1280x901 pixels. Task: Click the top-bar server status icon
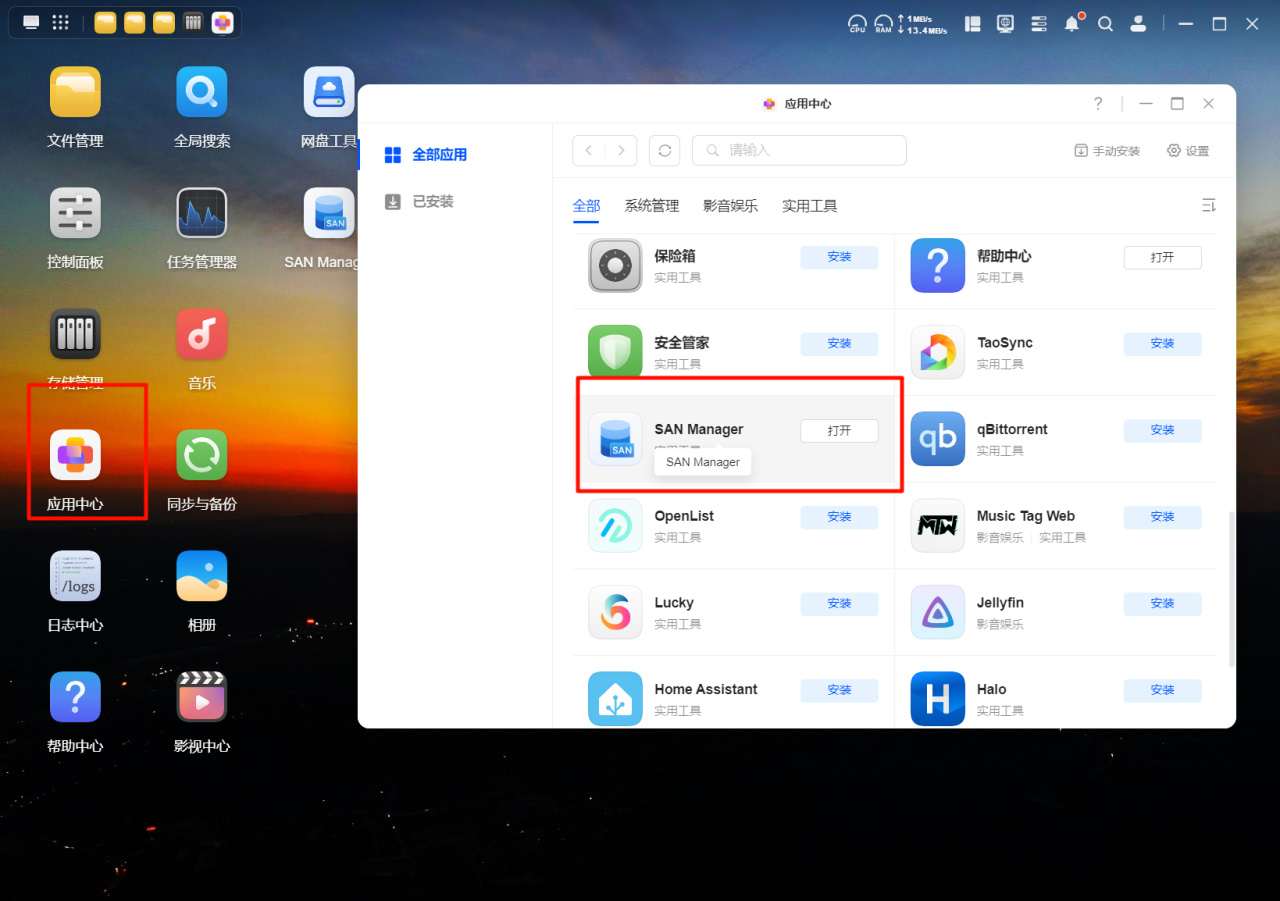click(x=1039, y=23)
